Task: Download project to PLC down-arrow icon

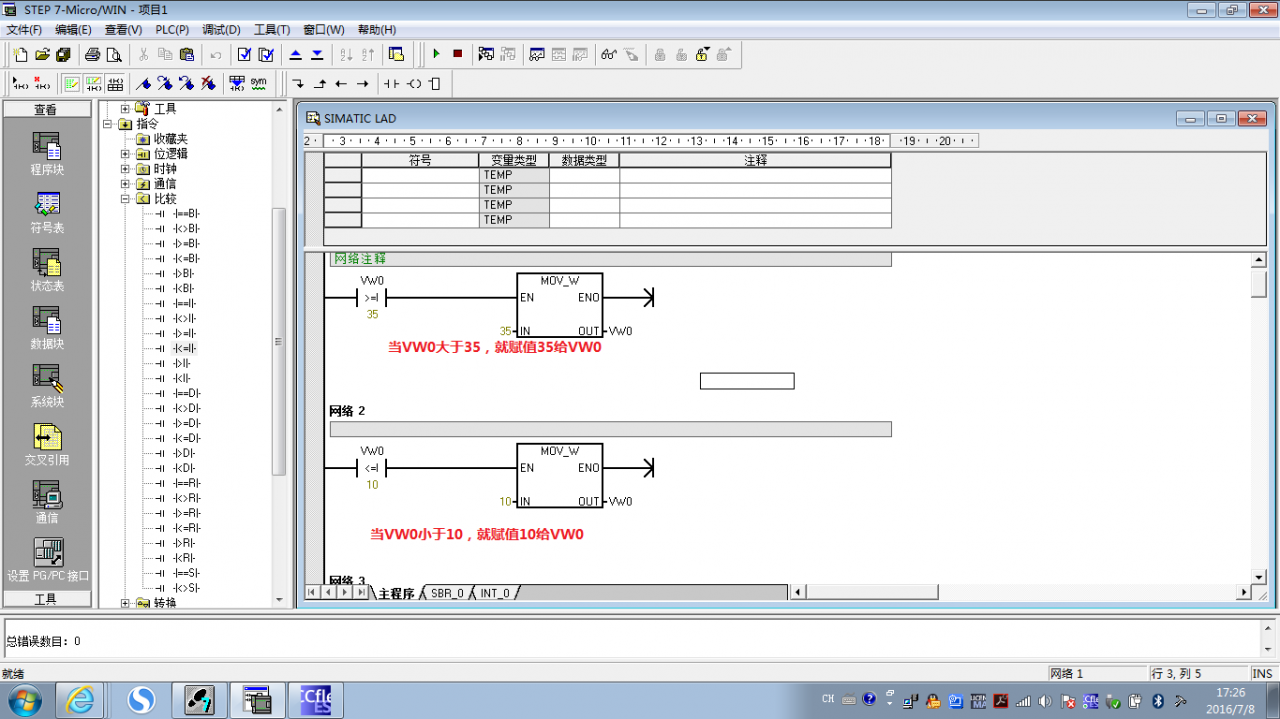Action: tap(317, 54)
